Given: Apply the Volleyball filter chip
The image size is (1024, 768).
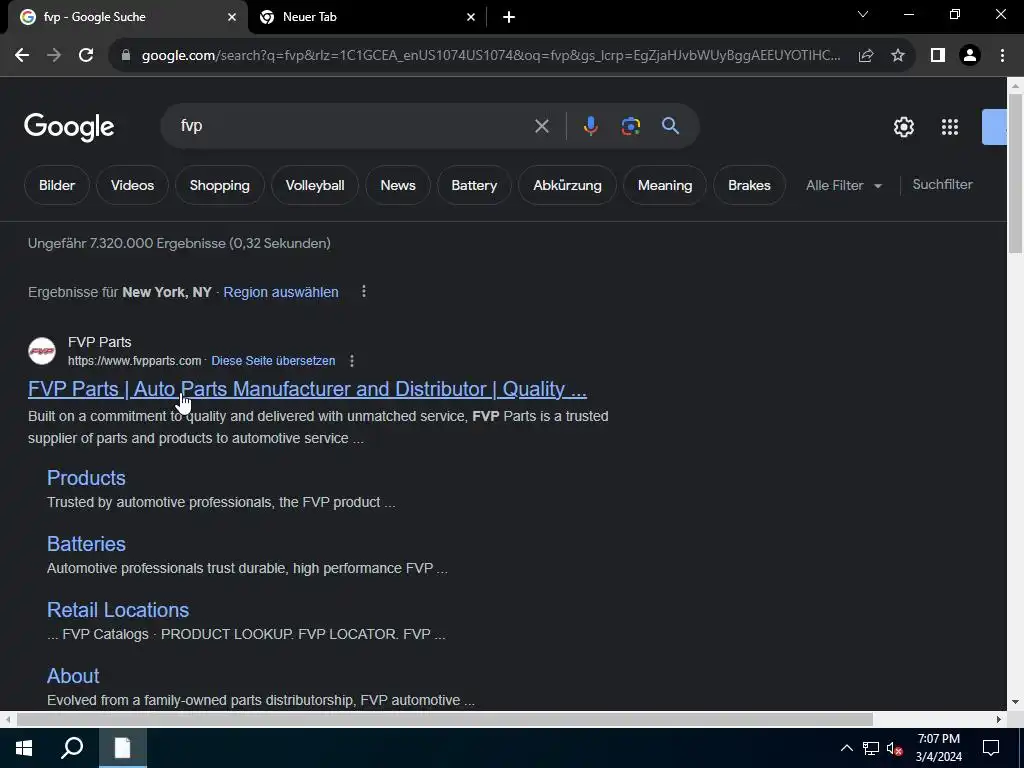Looking at the screenshot, I should [315, 185].
